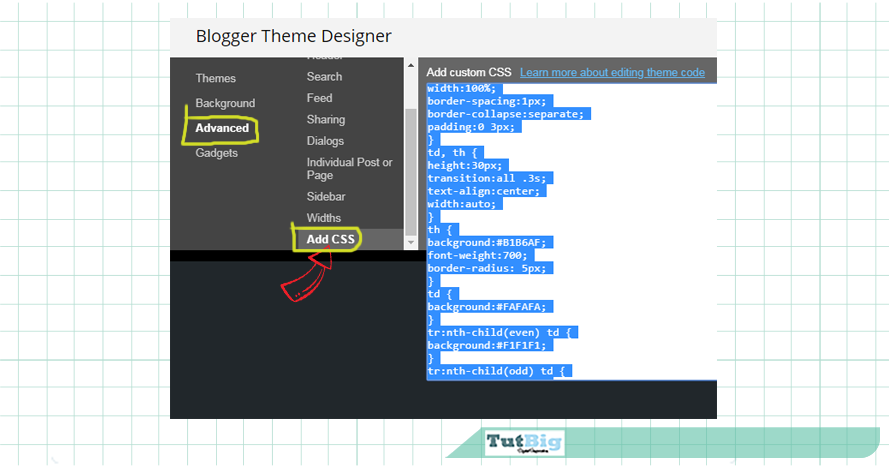Screen dimensions: 889x466
Task: Click the 'font-weight:700;' CSS line
Action: [477, 256]
